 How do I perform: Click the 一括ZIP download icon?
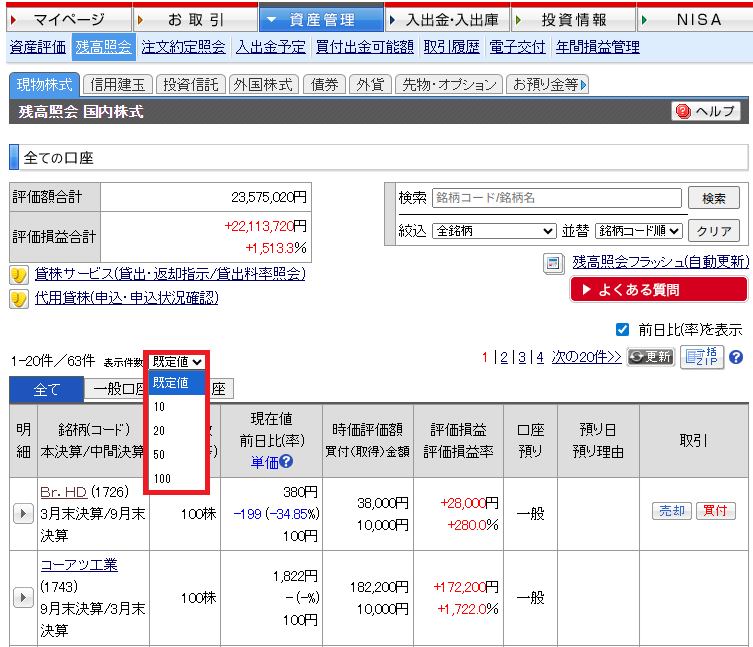click(x=702, y=357)
